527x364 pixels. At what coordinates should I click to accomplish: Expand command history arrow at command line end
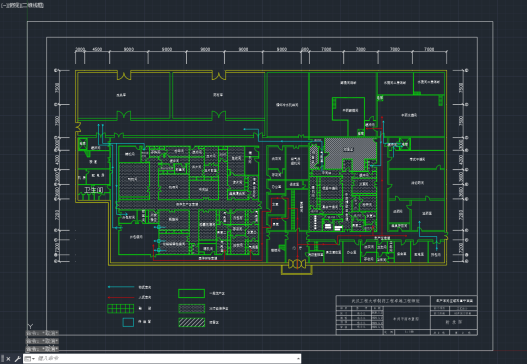(x=298, y=359)
